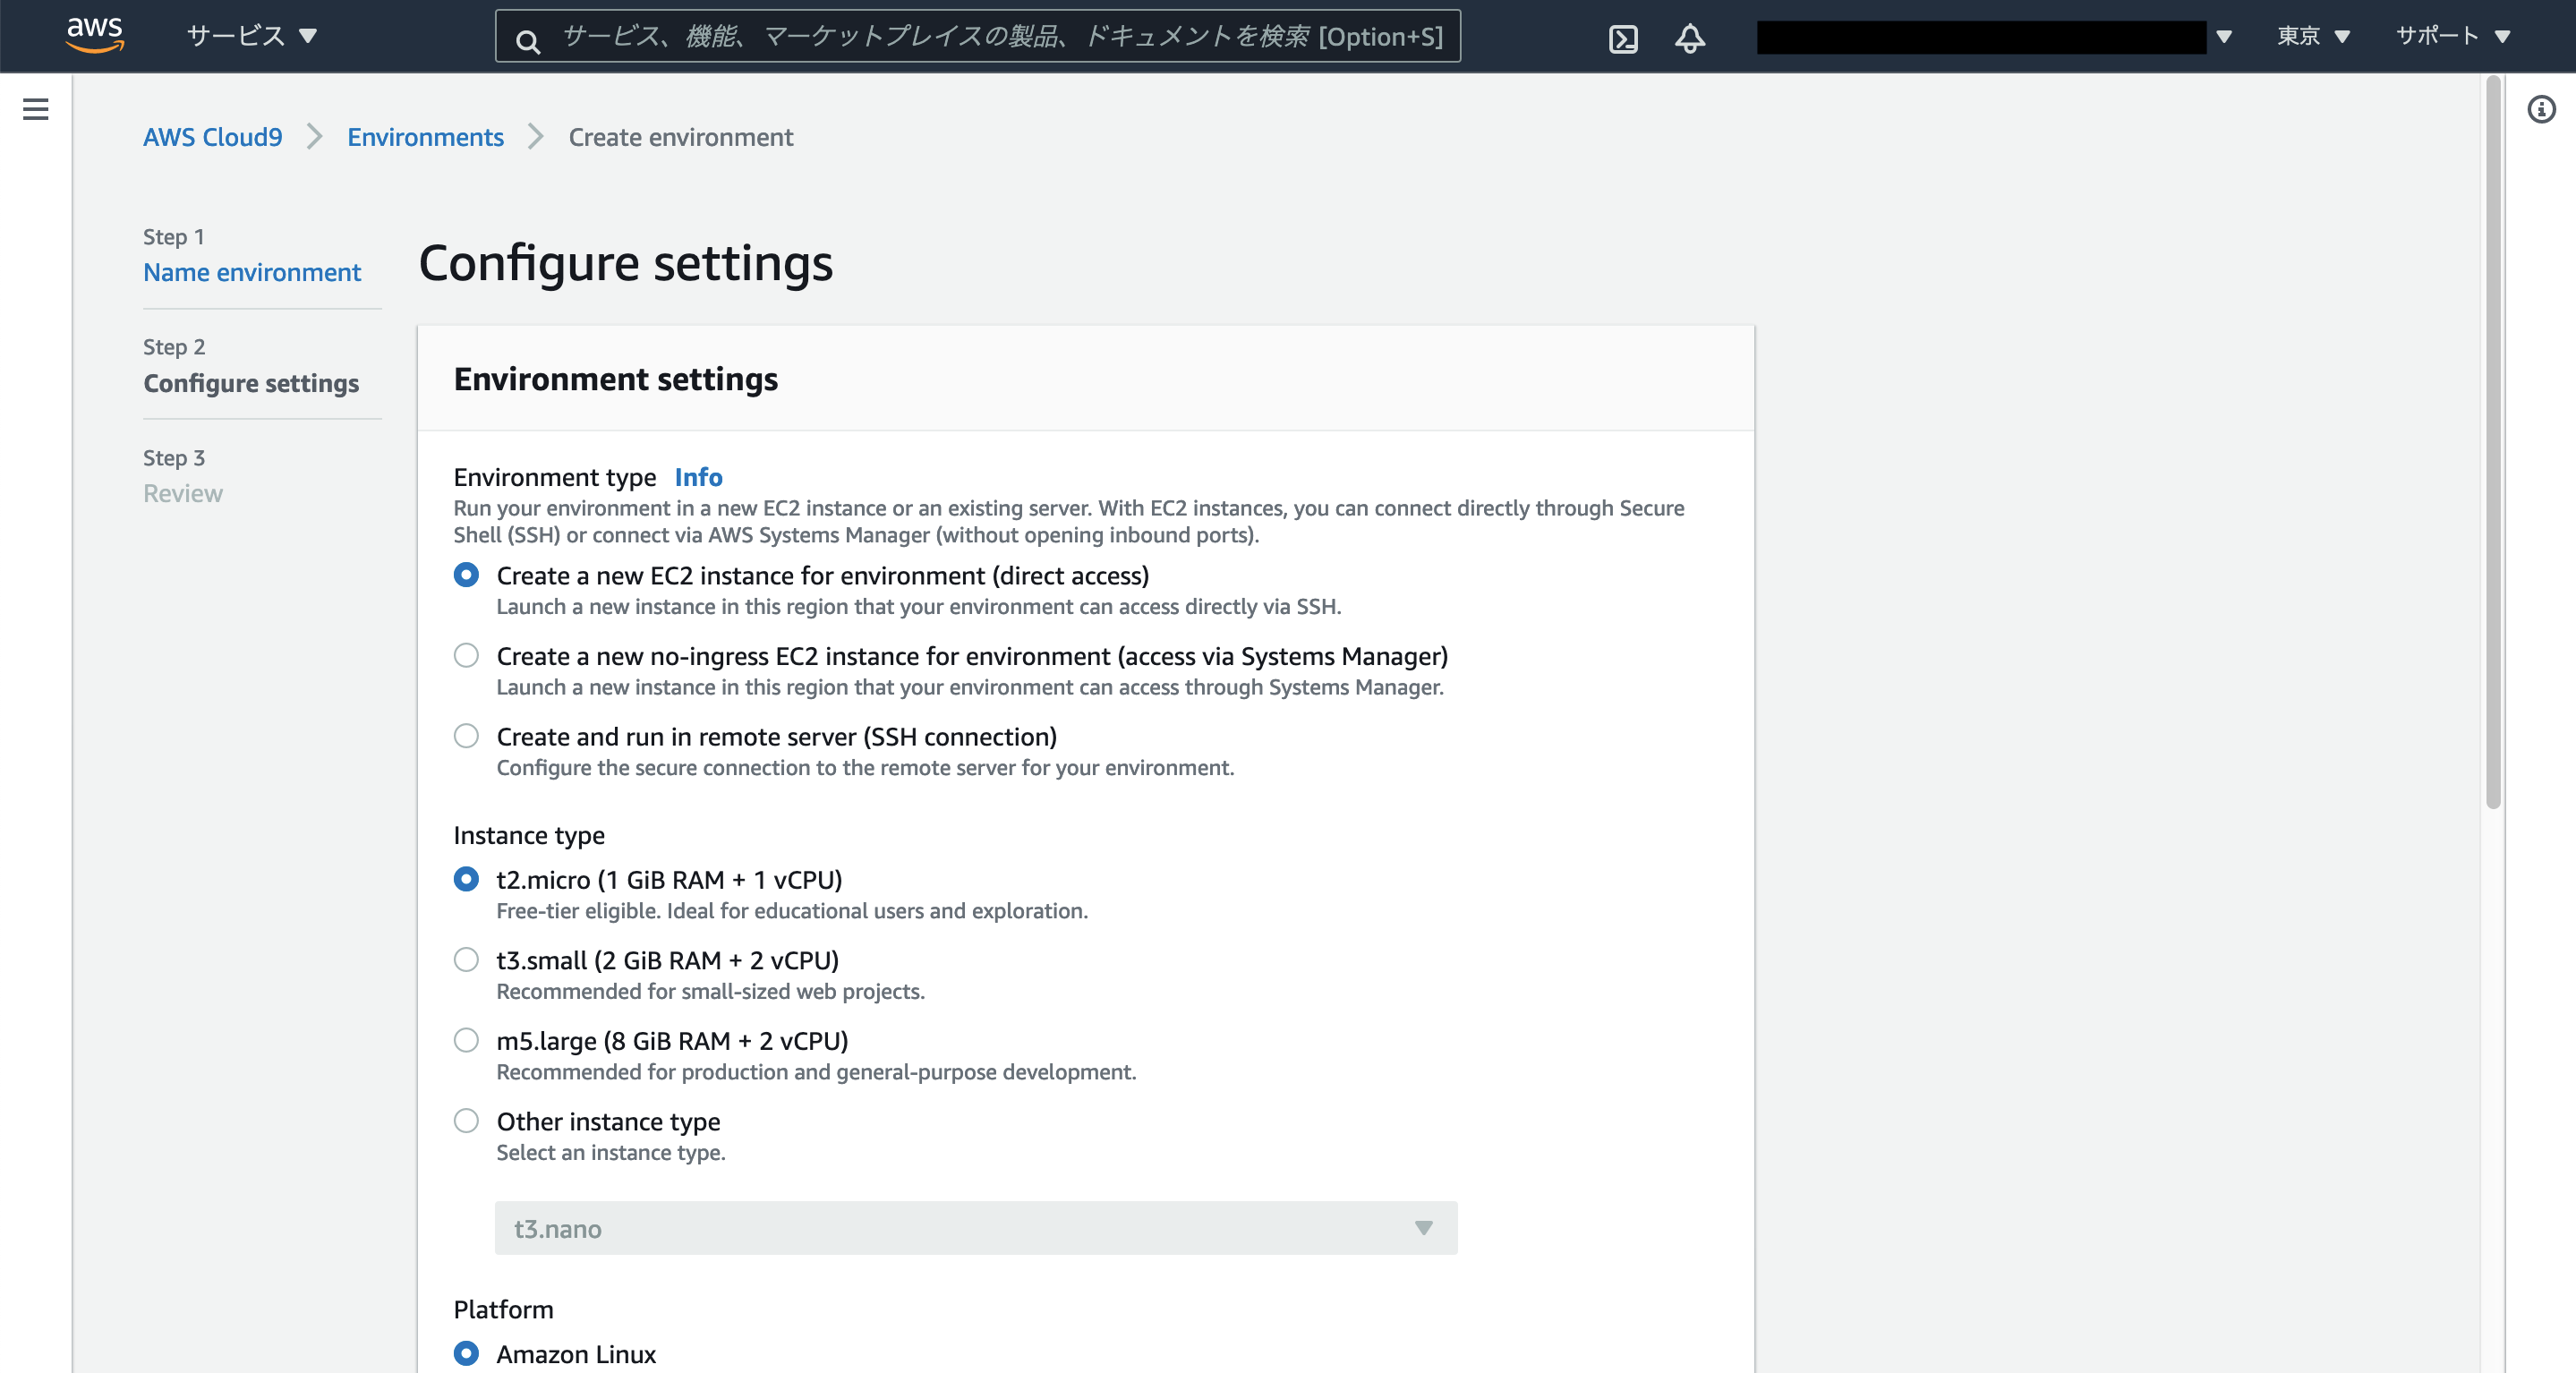The width and height of the screenshot is (2576, 1373).
Task: Click the Platform section label
Action: point(503,1309)
